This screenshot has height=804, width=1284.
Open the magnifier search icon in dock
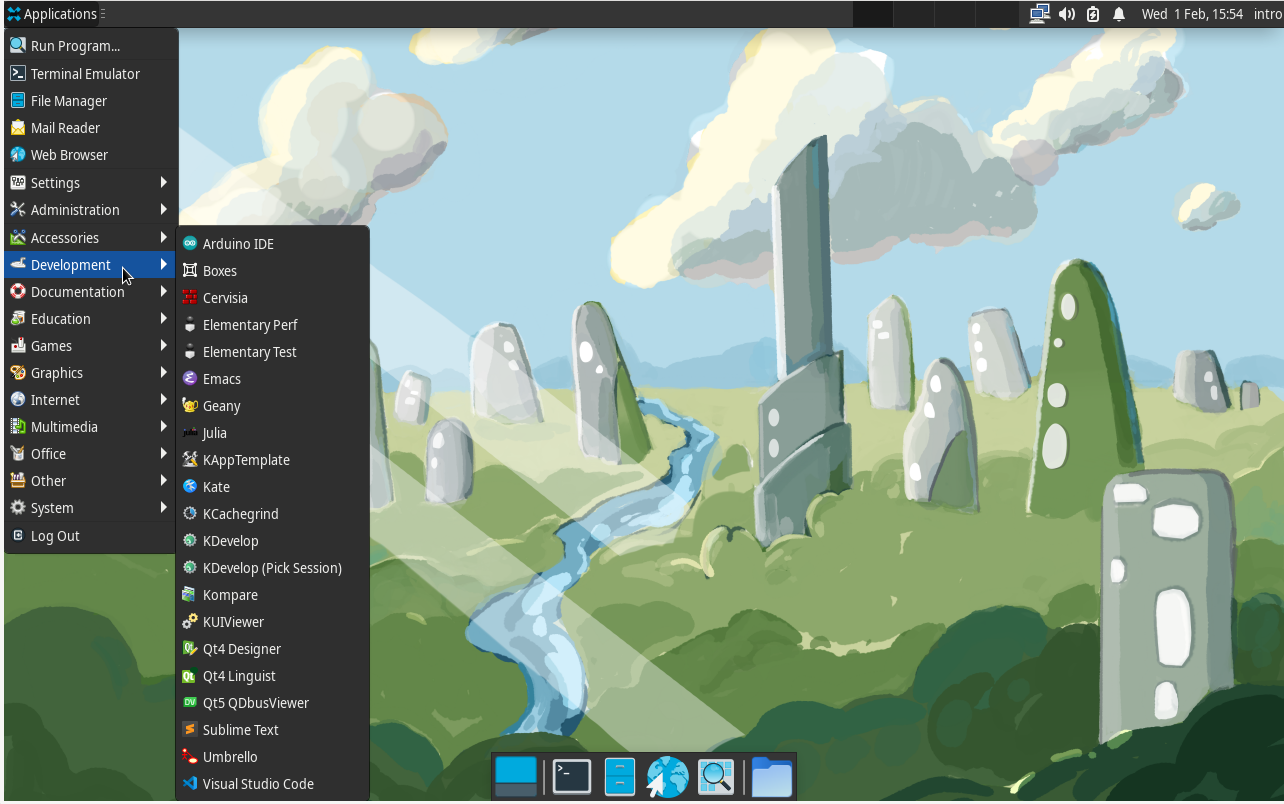tap(716, 777)
